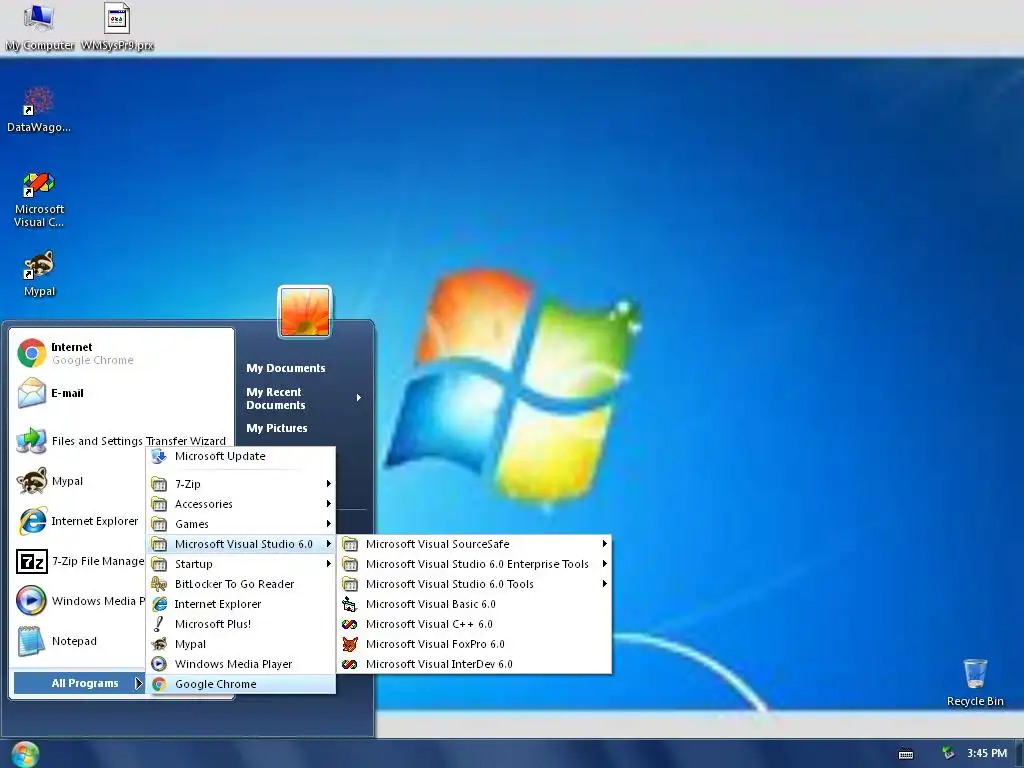Click the Google Chrome icon beside Internet

pos(31,353)
